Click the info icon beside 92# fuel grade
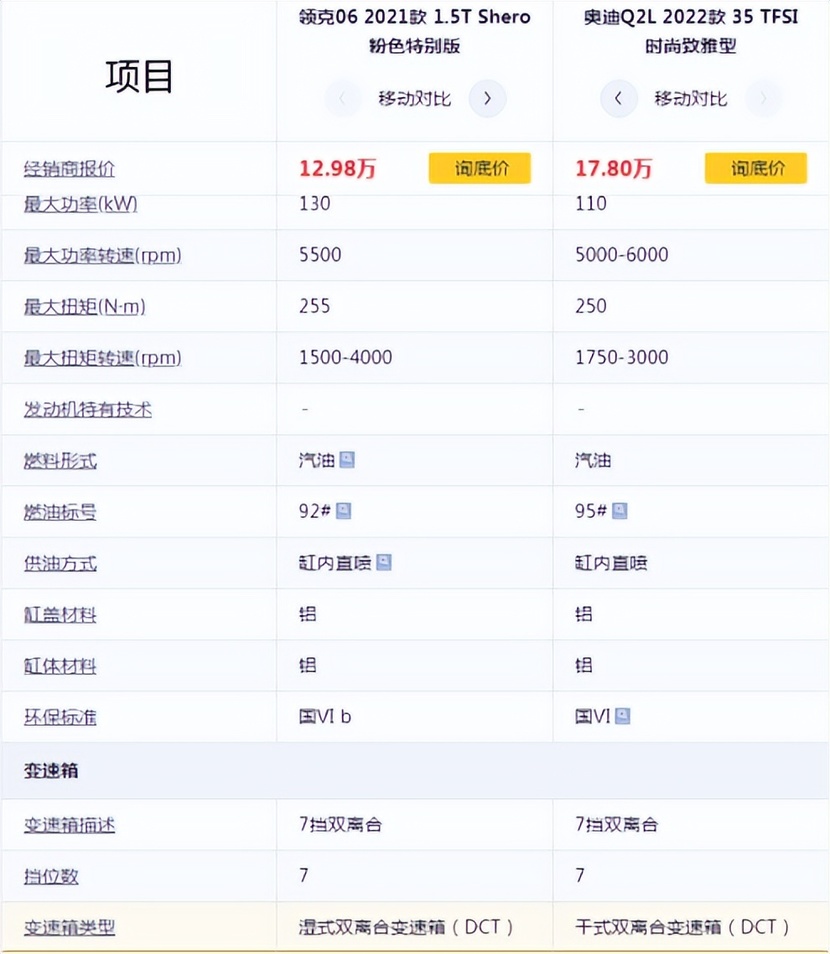 coord(343,510)
